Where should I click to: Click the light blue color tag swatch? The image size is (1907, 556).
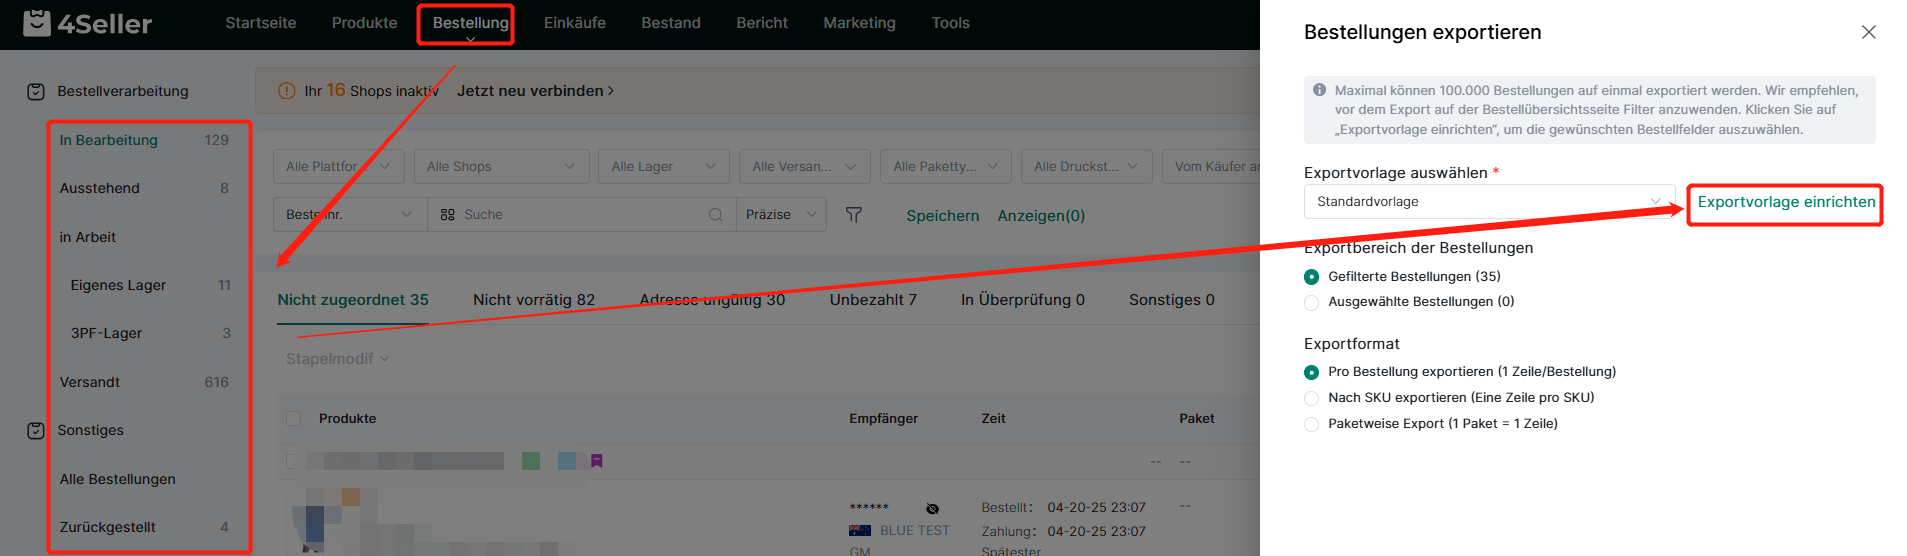567,460
